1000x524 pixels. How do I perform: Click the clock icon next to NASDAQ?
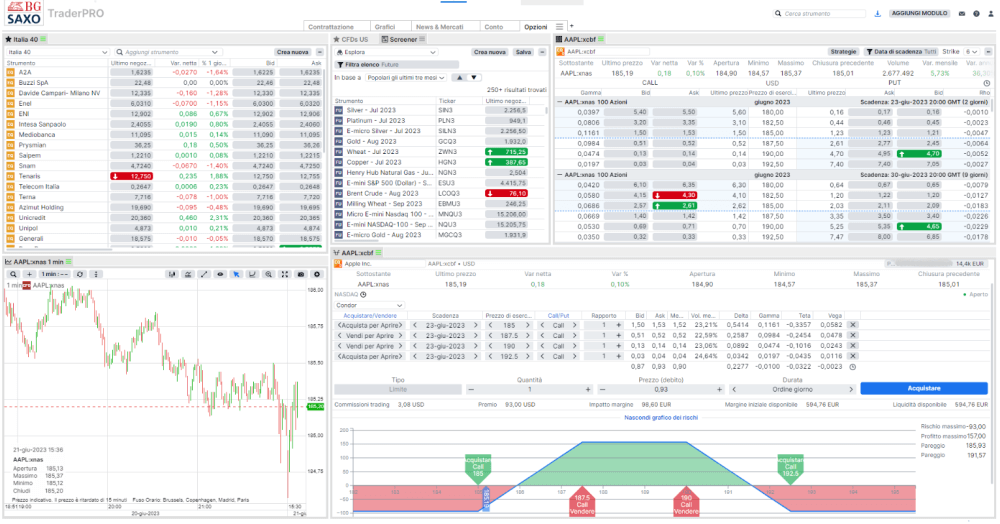tap(364, 295)
